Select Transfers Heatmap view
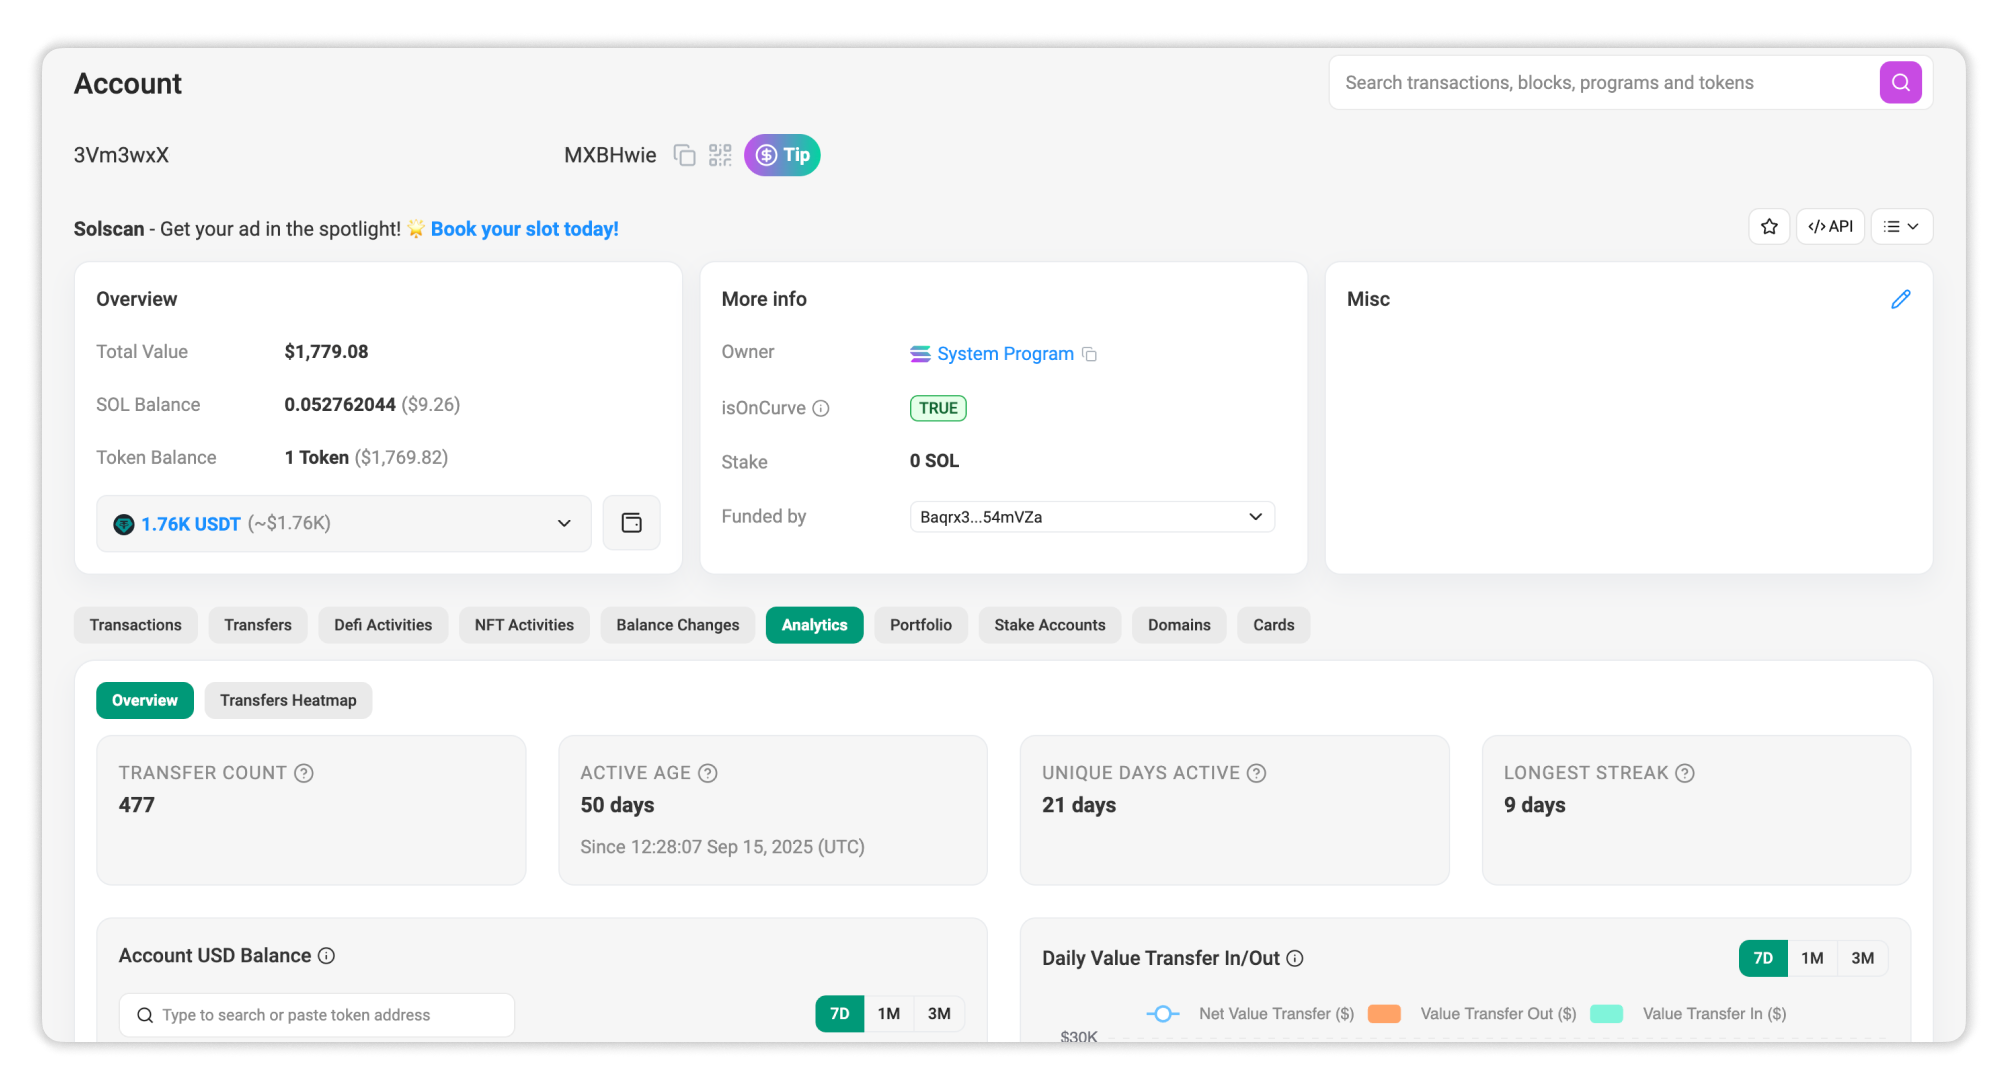 coord(288,700)
